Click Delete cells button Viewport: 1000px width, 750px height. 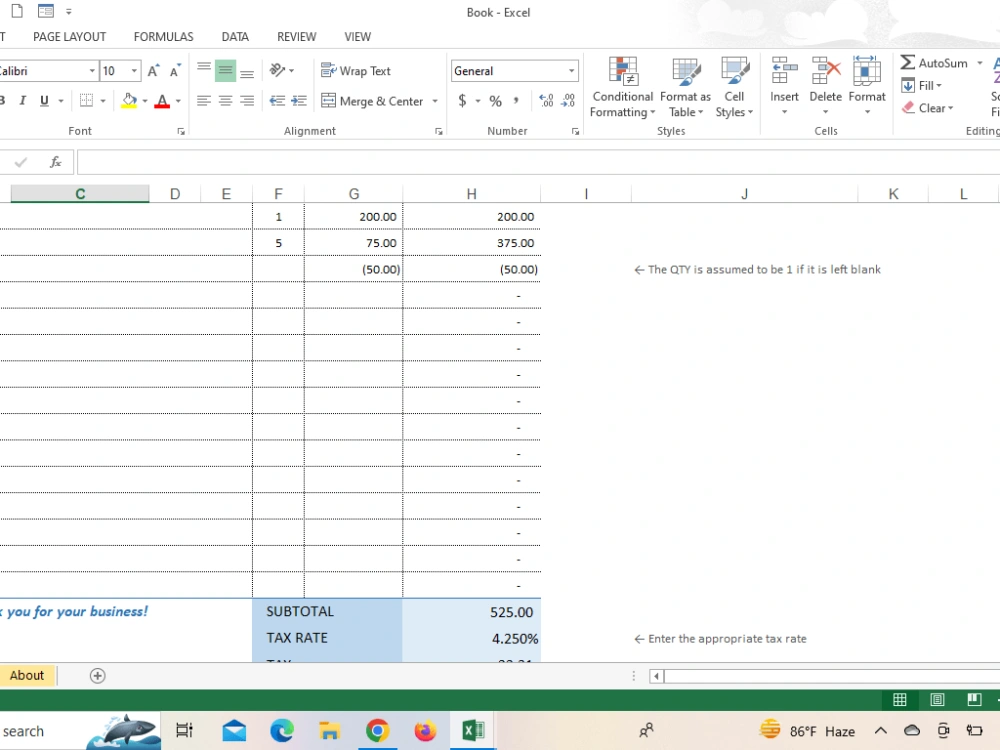825,86
